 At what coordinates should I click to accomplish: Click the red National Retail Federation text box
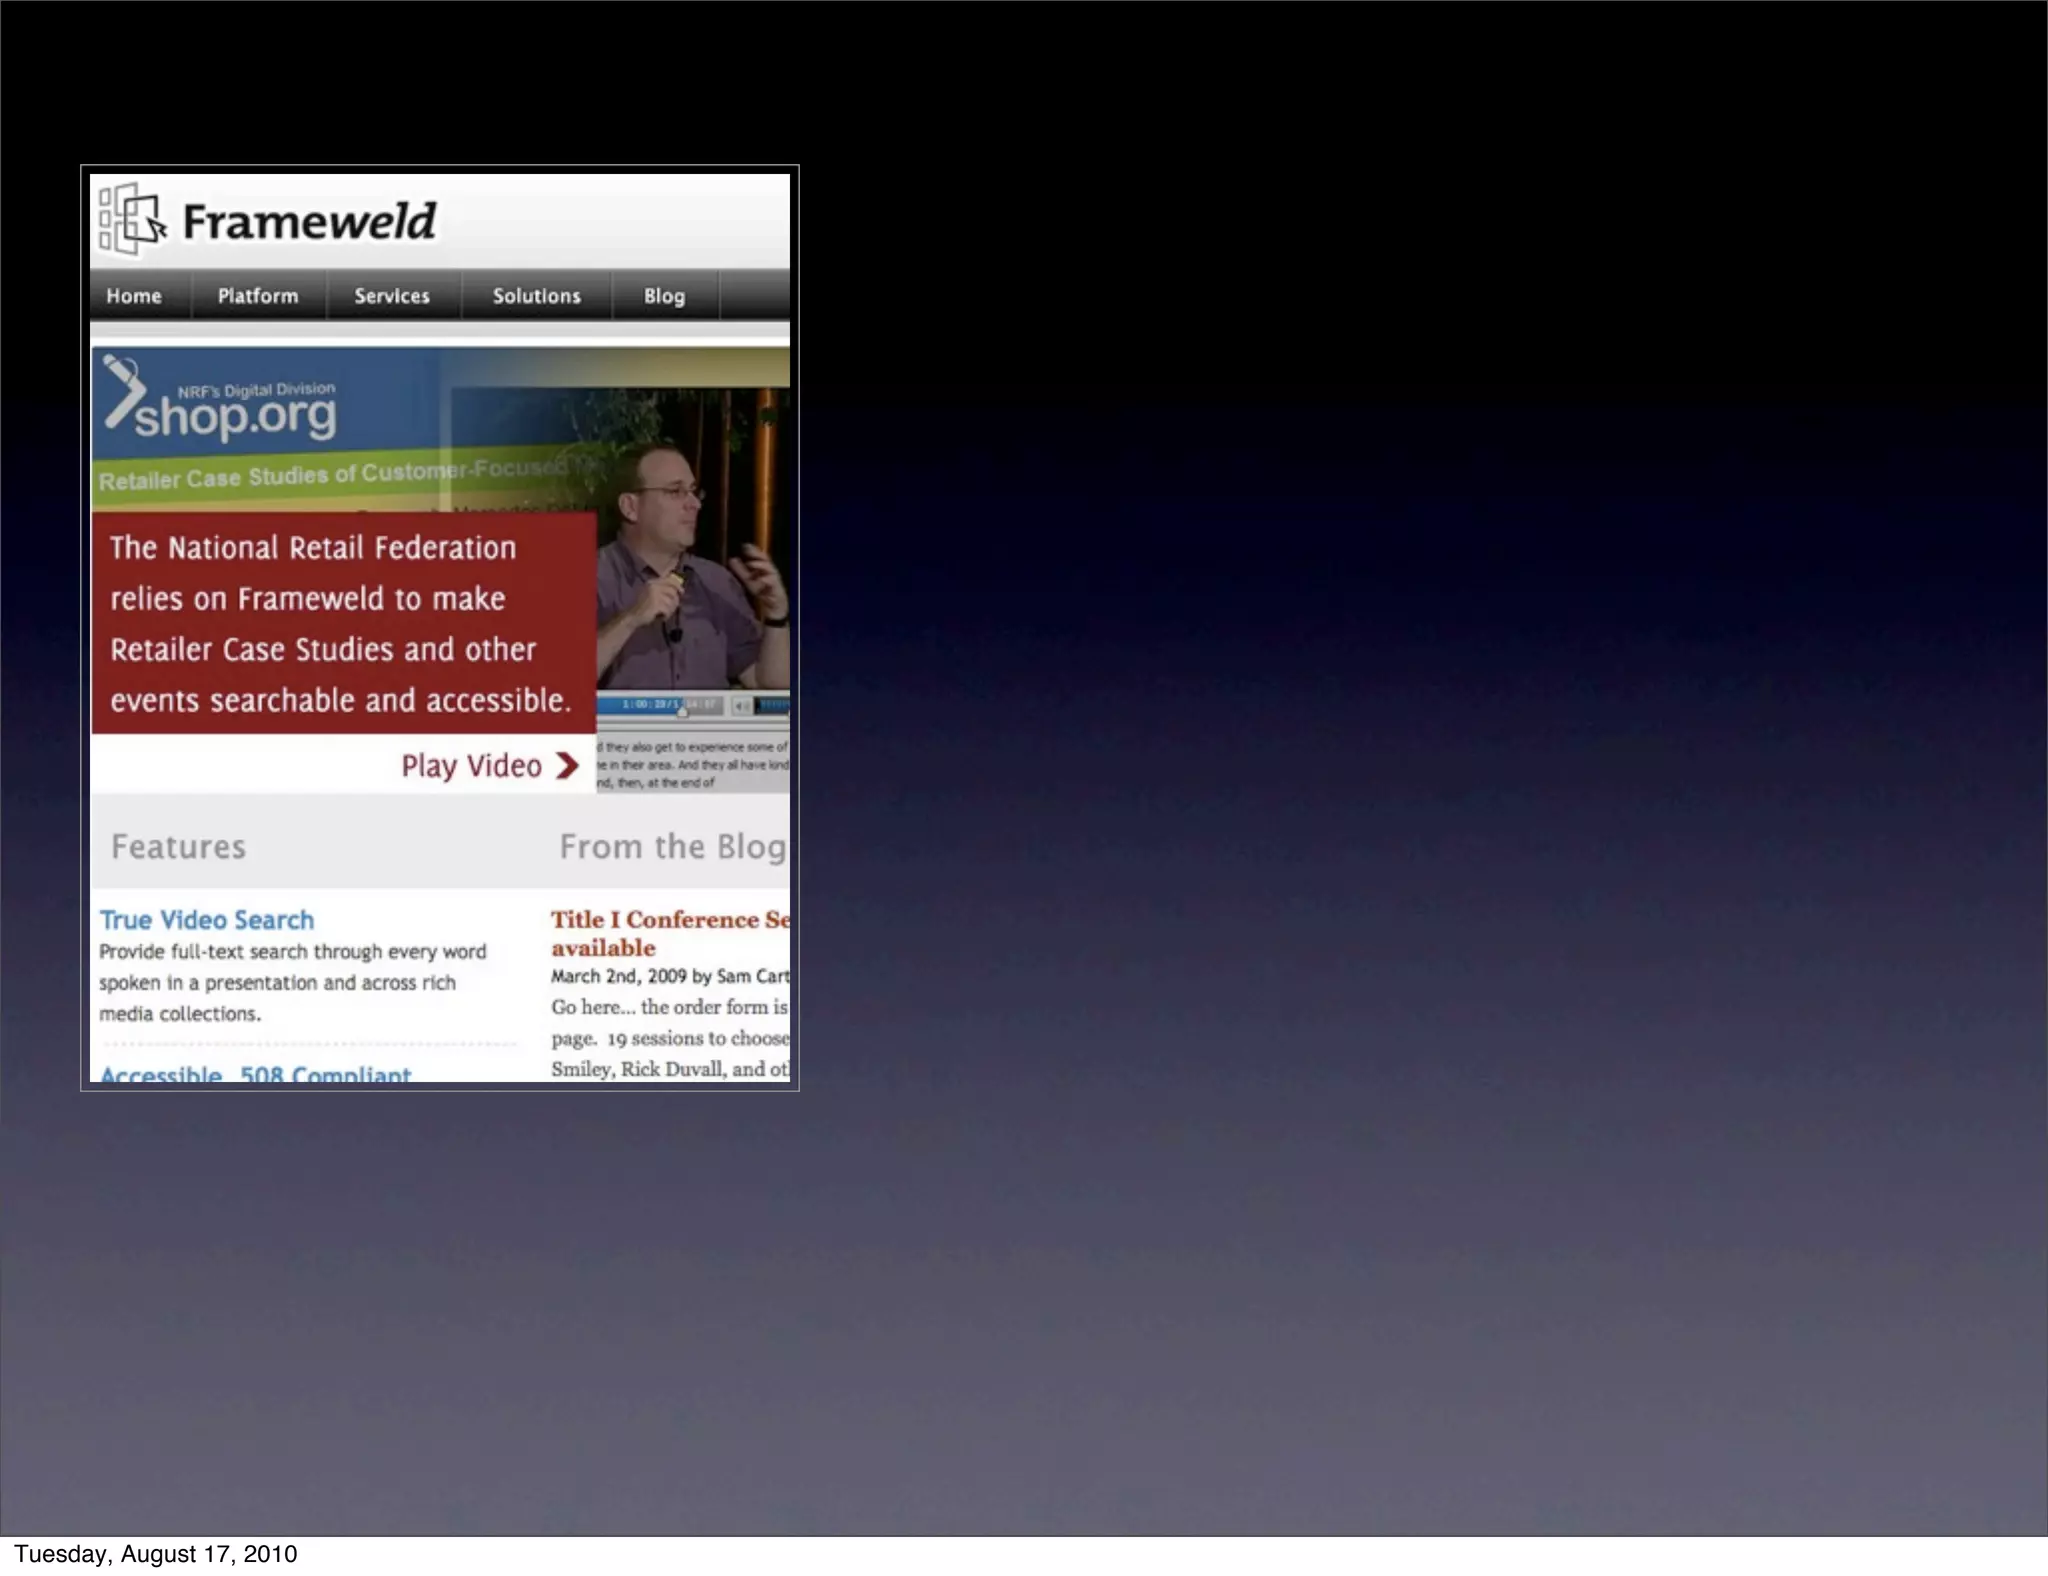tap(344, 623)
